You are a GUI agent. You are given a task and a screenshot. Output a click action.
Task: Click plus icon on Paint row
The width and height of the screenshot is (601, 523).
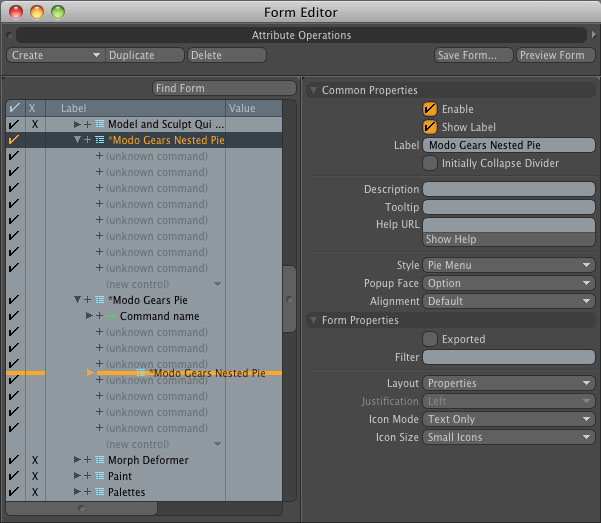coord(87,476)
